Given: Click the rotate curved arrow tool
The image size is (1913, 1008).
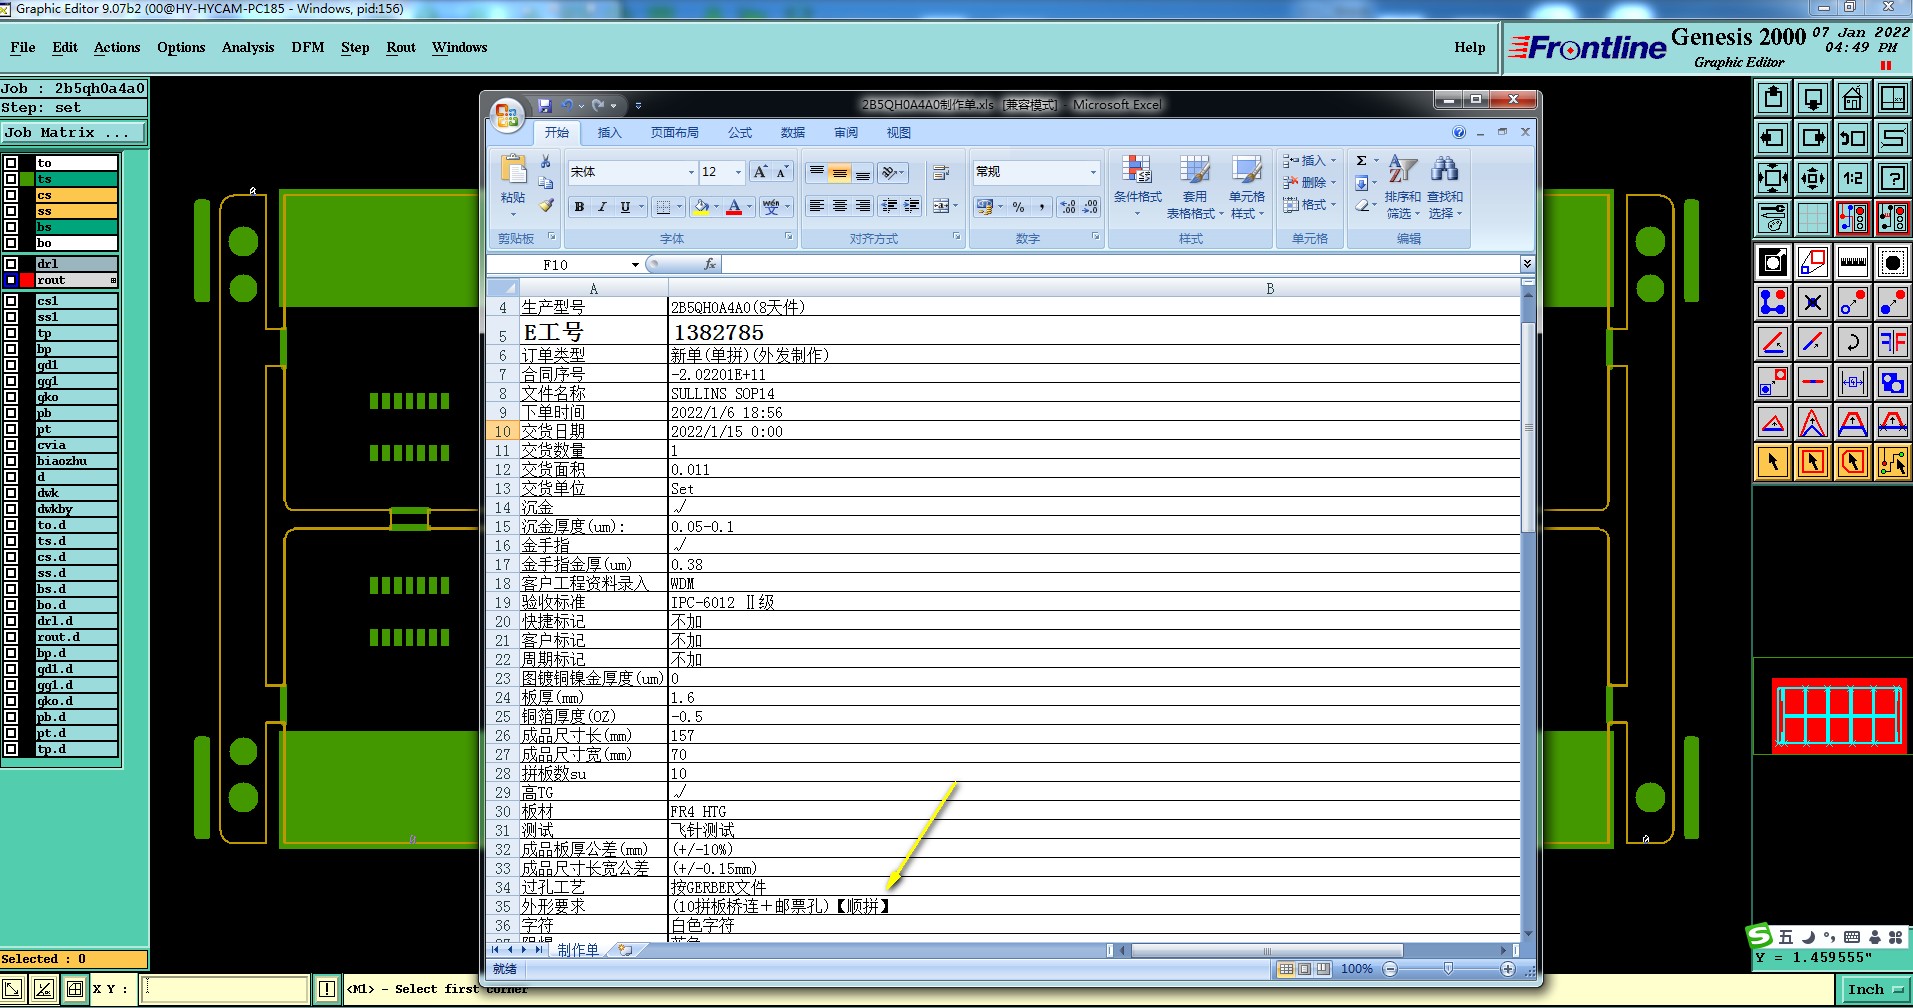Looking at the screenshot, I should (x=1852, y=342).
